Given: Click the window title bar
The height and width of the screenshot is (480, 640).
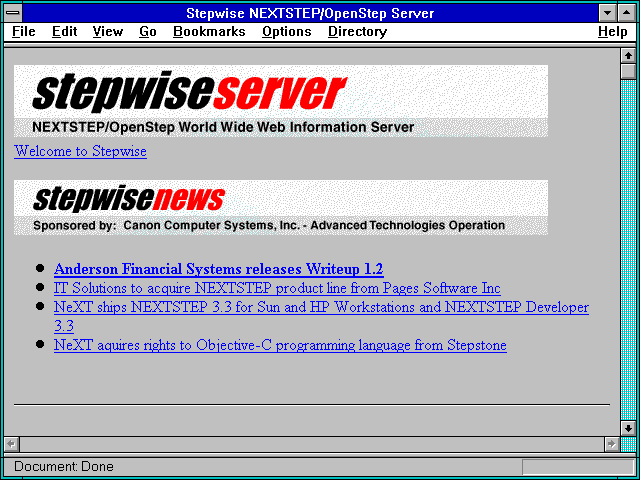Looking at the screenshot, I should (x=310, y=13).
